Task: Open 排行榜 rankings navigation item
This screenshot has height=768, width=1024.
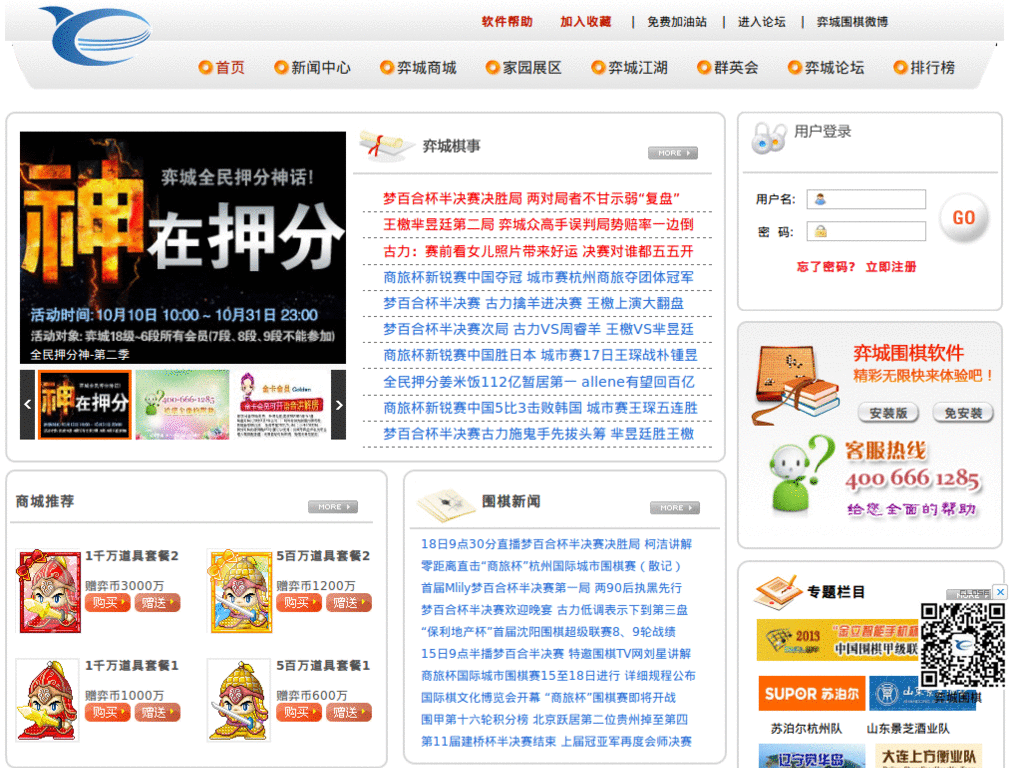Action: (x=925, y=68)
